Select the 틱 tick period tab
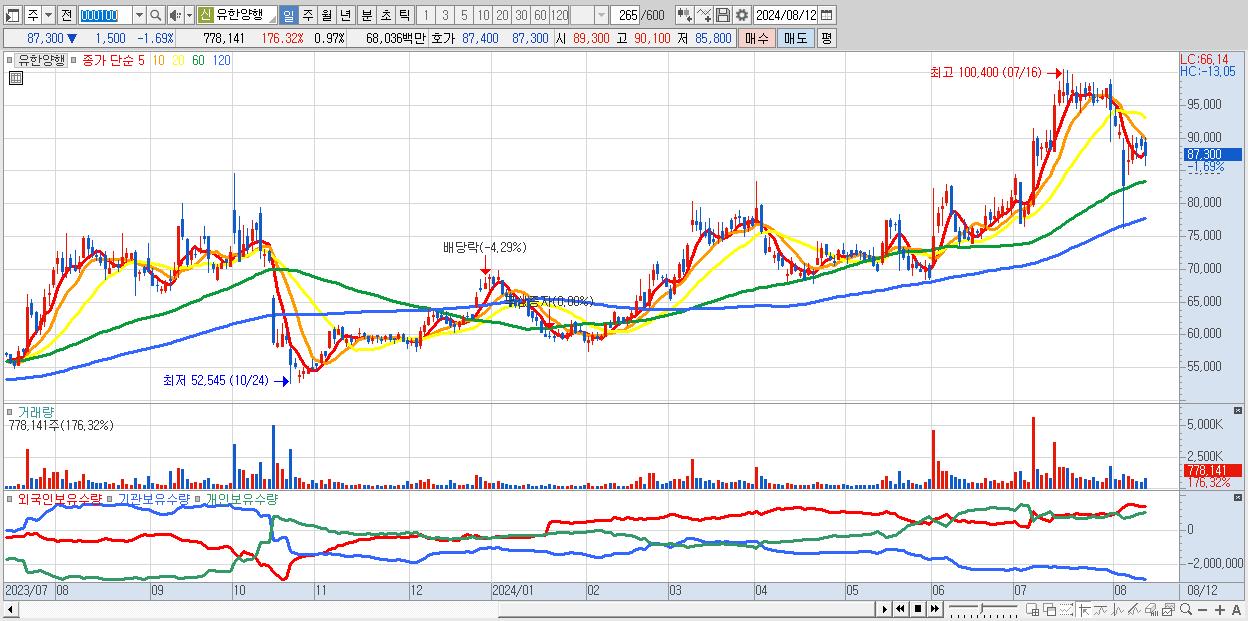This screenshot has width=1248, height=621. click(404, 15)
